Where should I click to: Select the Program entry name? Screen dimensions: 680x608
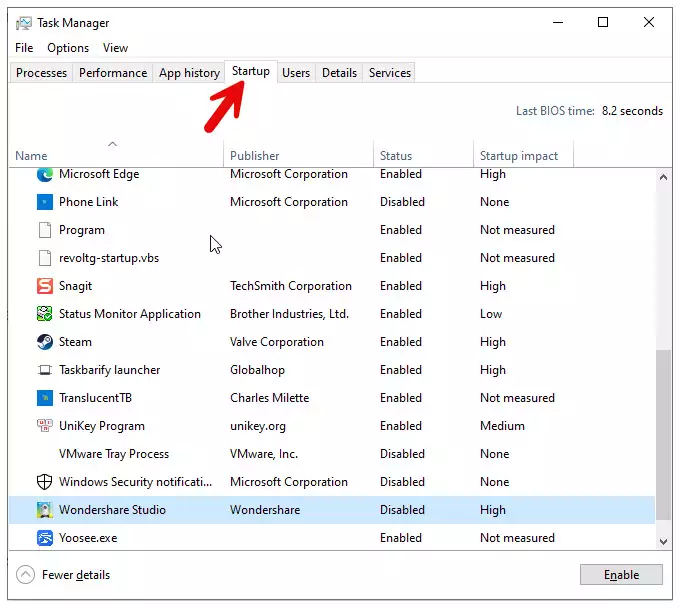tap(82, 230)
